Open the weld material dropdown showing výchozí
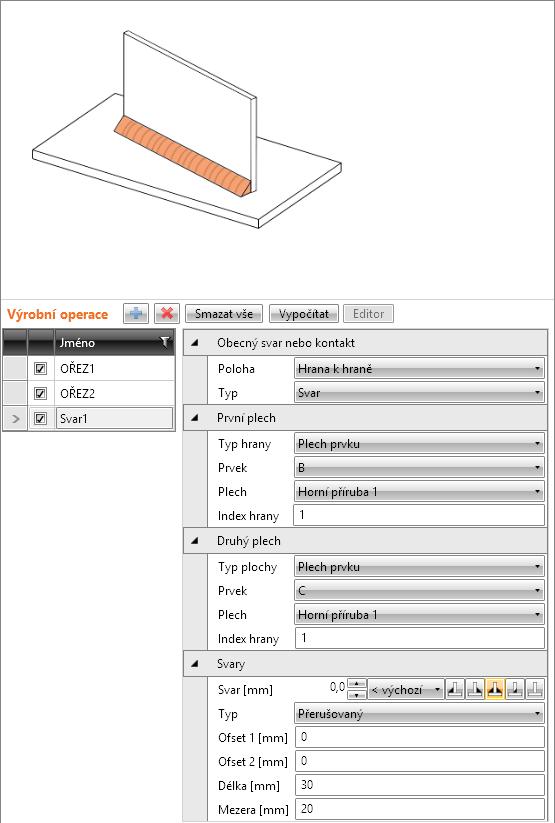Image resolution: width=555 pixels, height=823 pixels. (405, 690)
